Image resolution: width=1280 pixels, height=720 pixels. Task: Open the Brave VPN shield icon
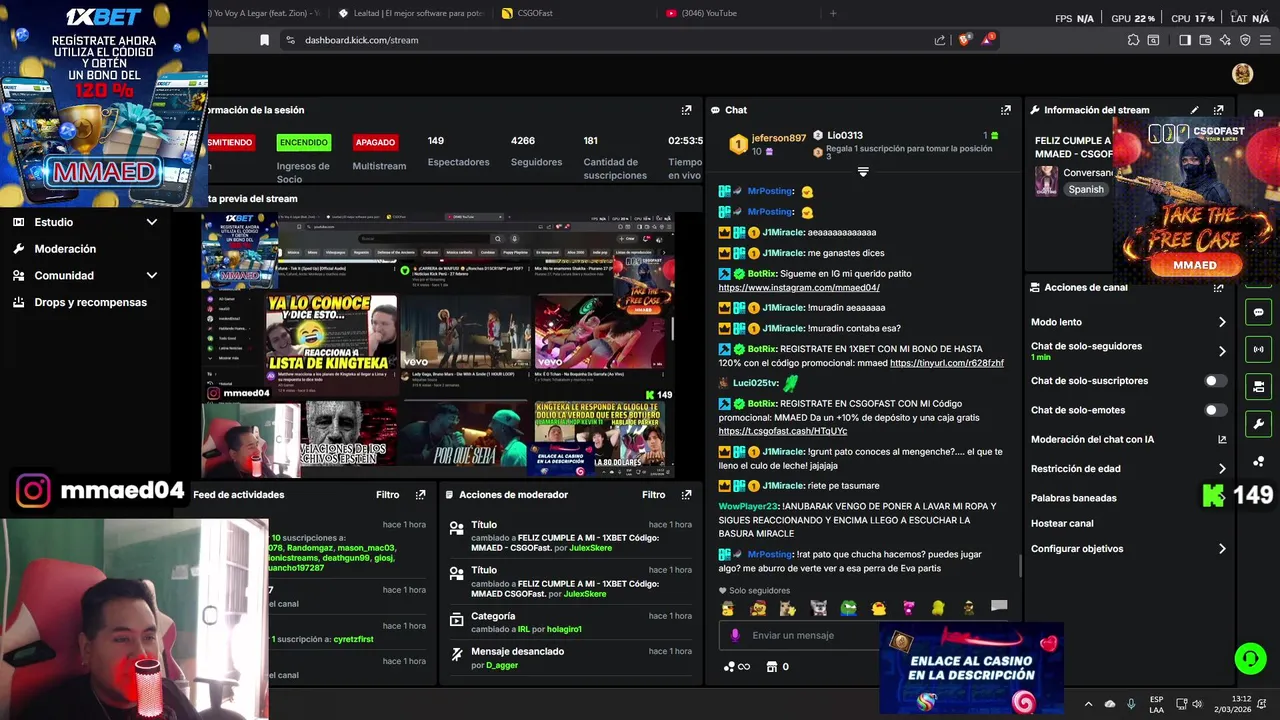coord(1245,40)
